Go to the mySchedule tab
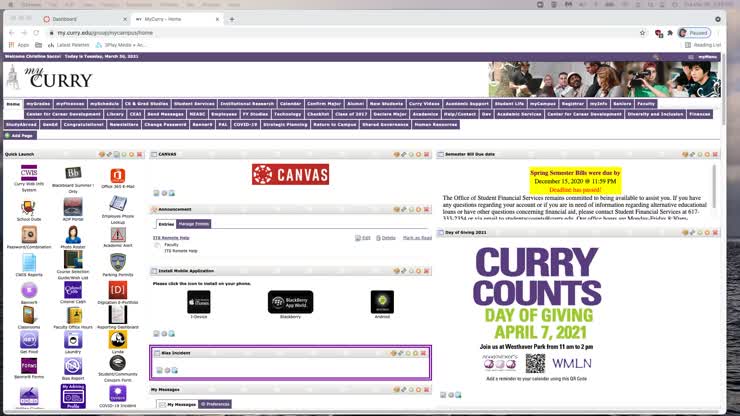This screenshot has height=416, width=740. [x=104, y=104]
